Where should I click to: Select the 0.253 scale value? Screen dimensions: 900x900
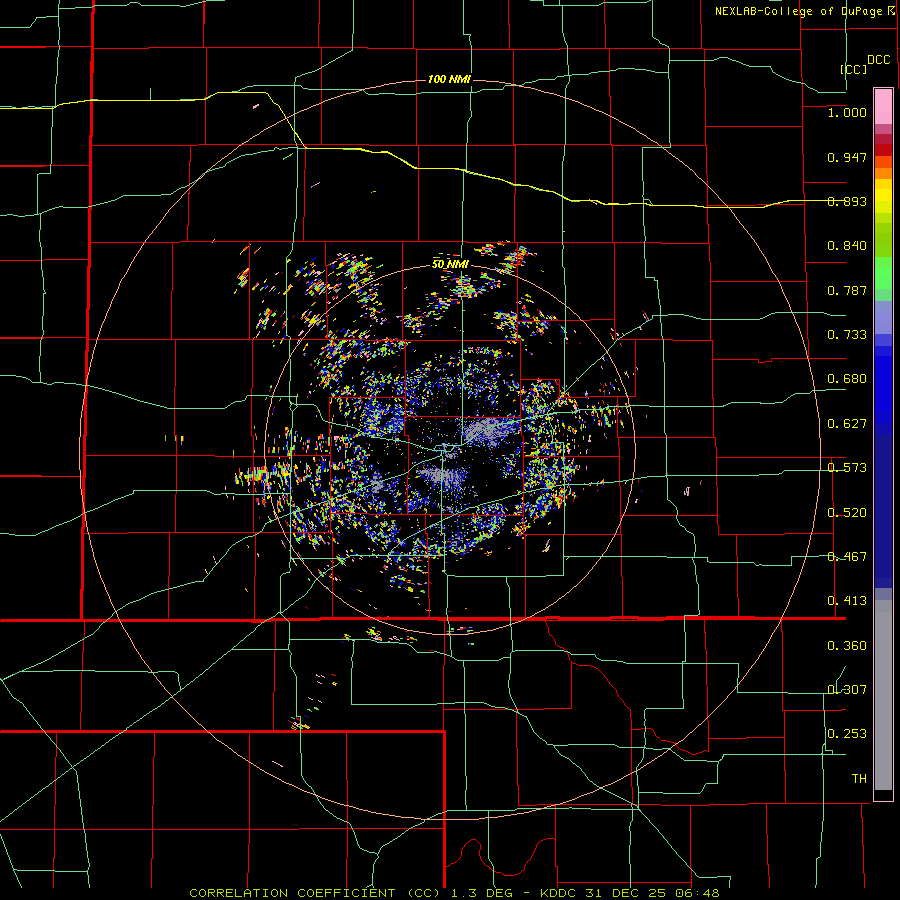coord(847,734)
